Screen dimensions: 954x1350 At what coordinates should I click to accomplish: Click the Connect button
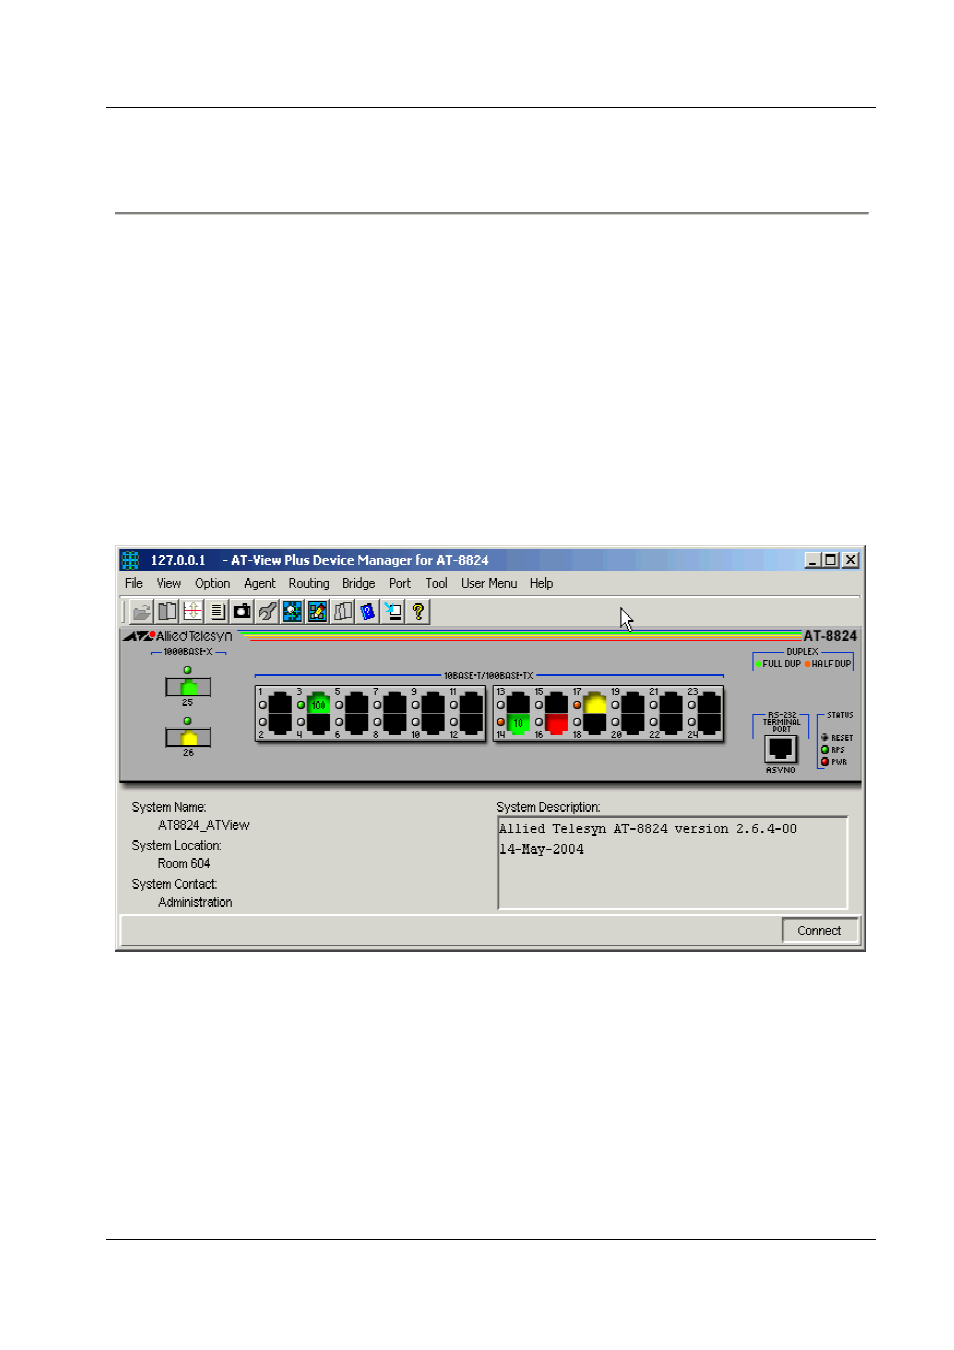pos(820,931)
